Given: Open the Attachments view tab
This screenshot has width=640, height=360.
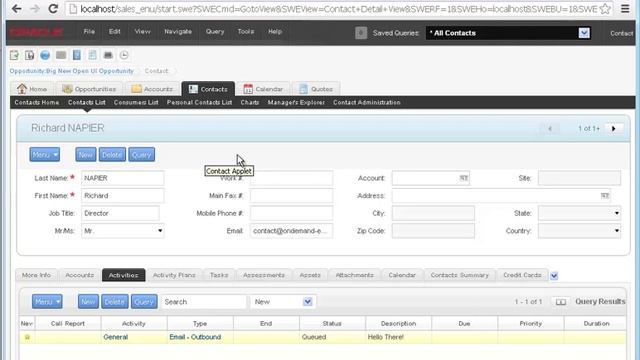Looking at the screenshot, I should [x=354, y=275].
